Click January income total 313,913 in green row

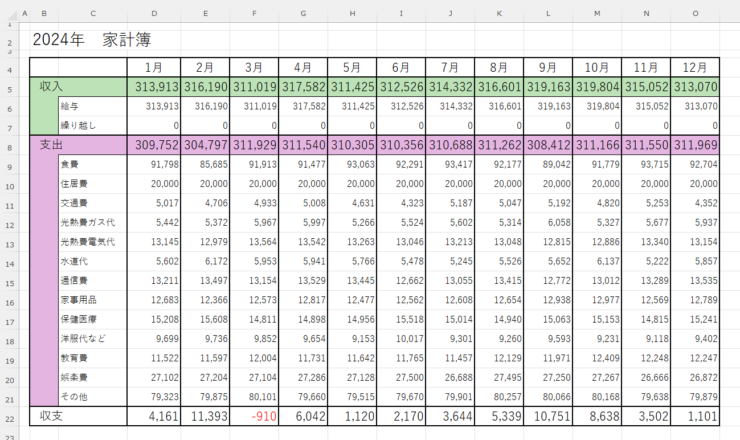(x=154, y=87)
